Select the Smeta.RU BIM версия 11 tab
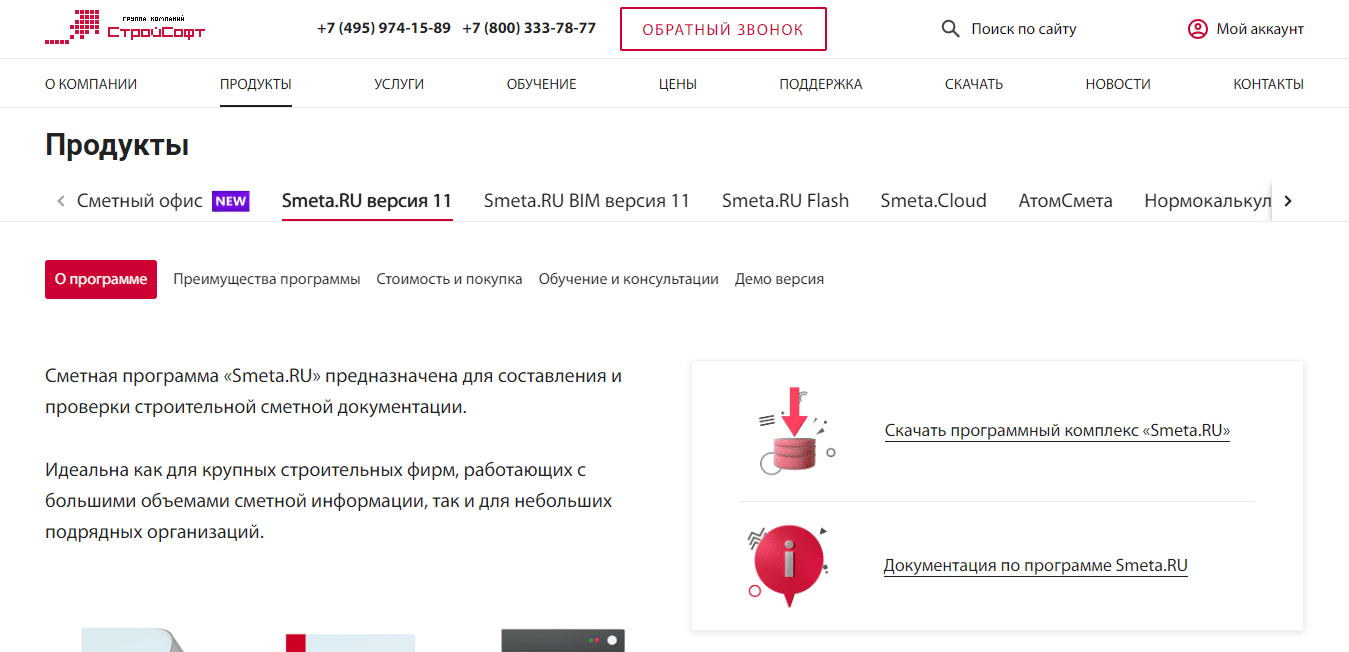The image size is (1349, 652). coord(587,201)
